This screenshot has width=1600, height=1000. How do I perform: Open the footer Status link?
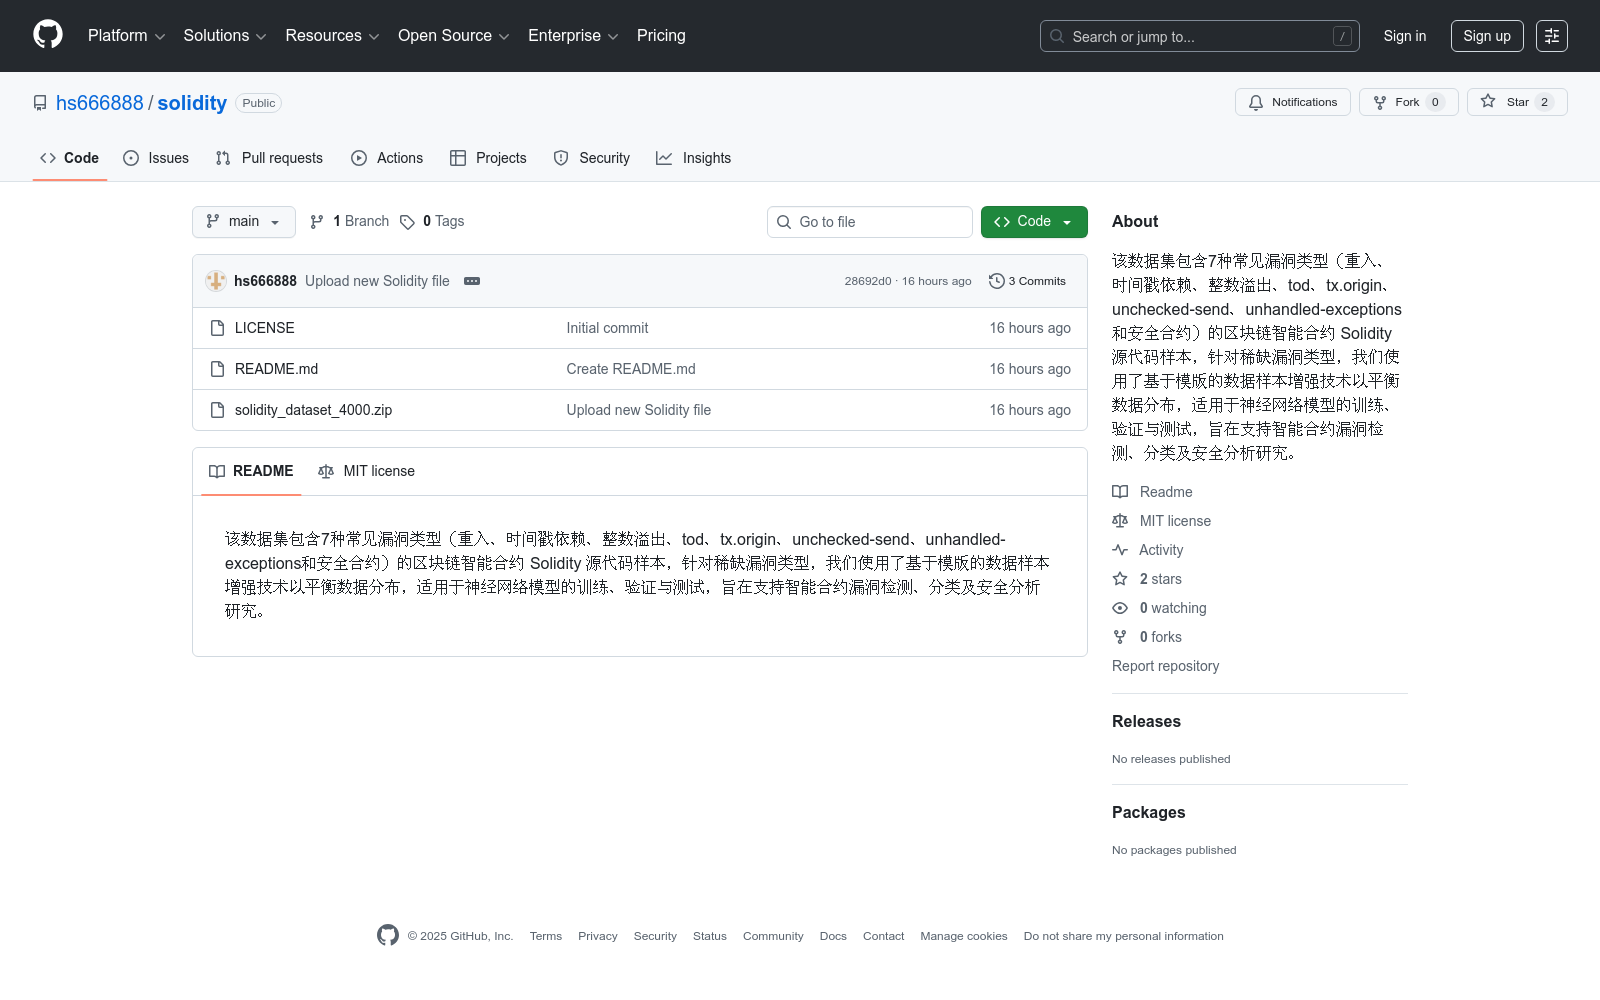click(710, 936)
